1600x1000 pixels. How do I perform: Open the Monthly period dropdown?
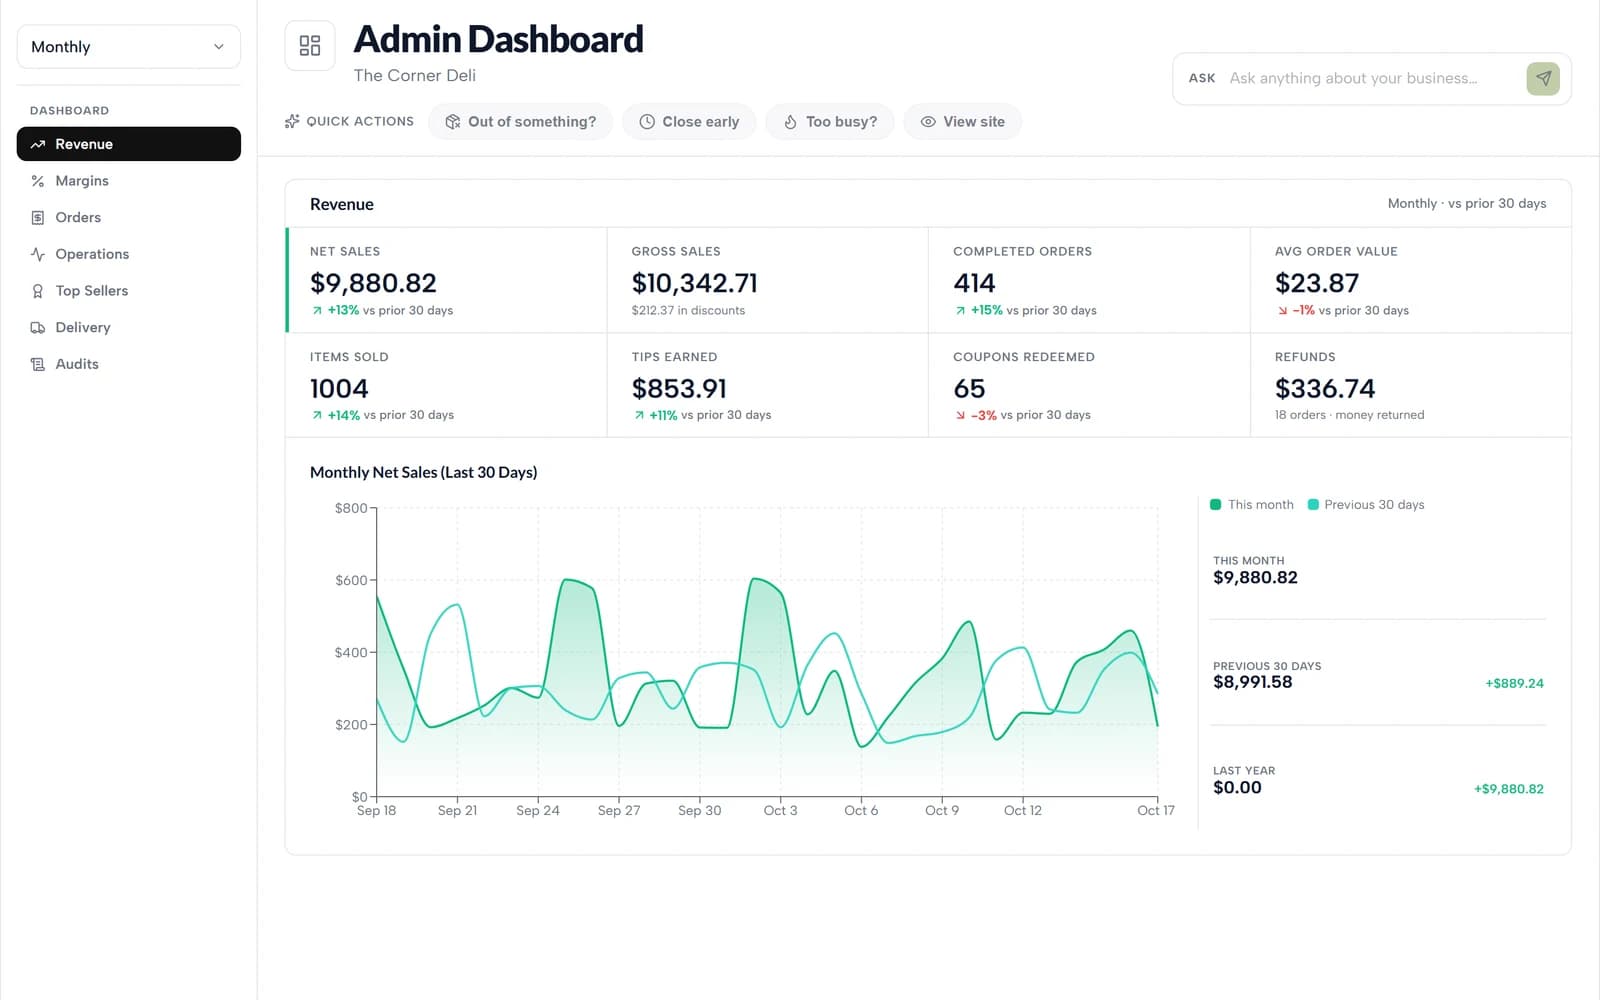pos(129,47)
